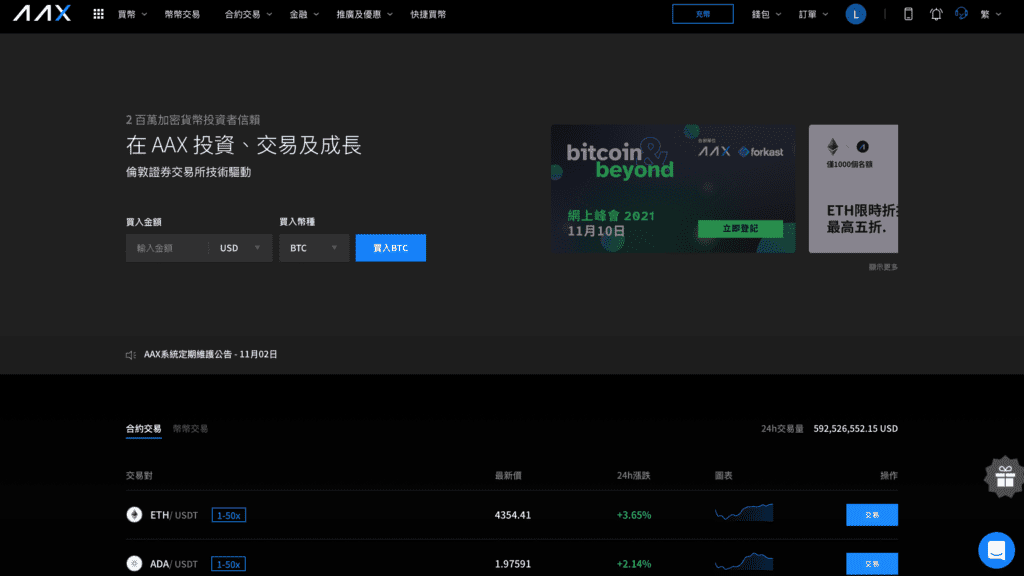1024x576 pixels.
Task: Click the 最新價 column header
Action: tap(508, 475)
